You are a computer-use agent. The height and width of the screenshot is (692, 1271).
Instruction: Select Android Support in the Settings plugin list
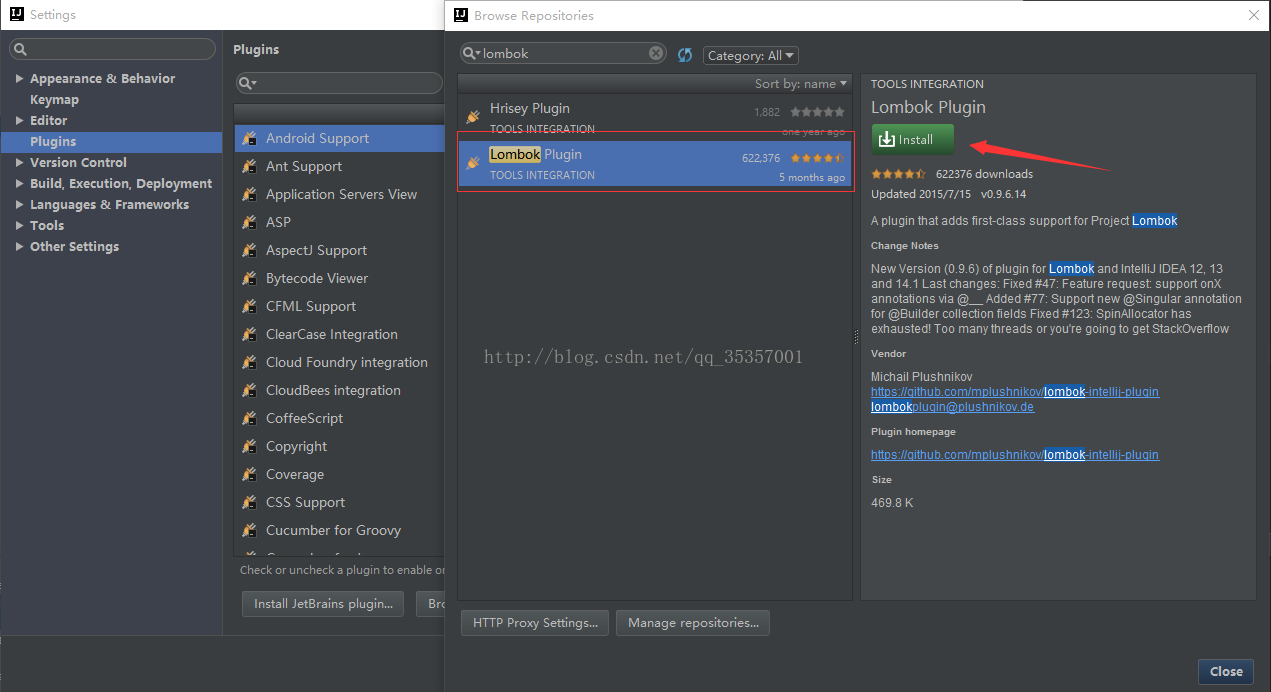340,139
